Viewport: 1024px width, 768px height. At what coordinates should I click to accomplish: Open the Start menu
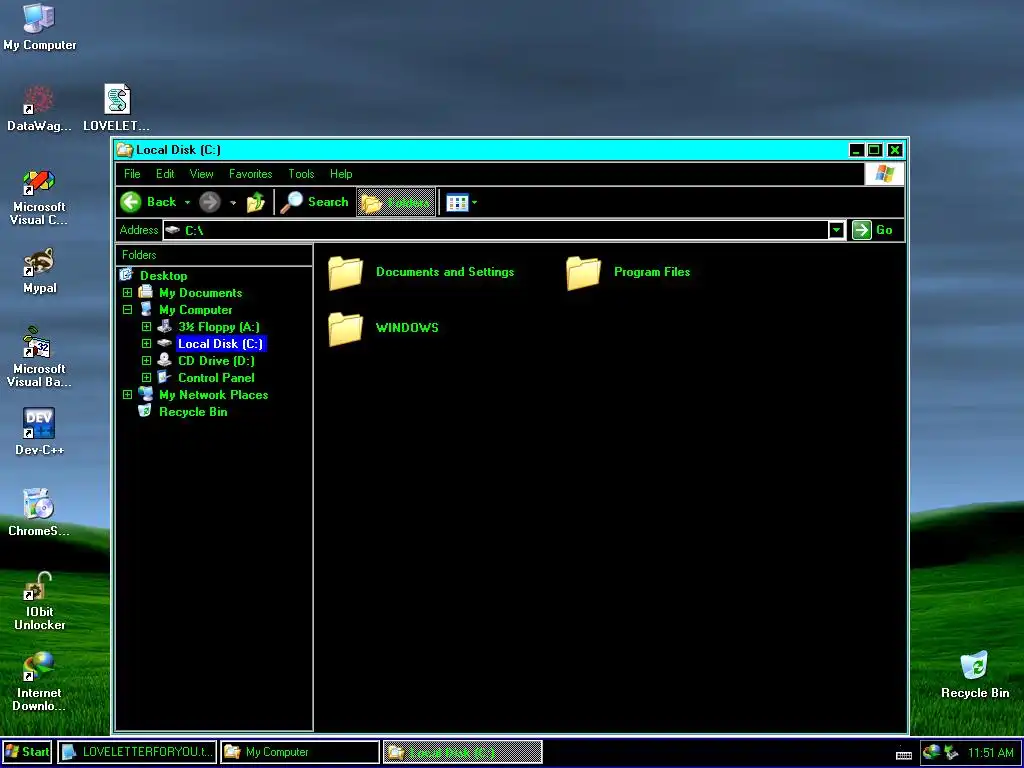27,752
